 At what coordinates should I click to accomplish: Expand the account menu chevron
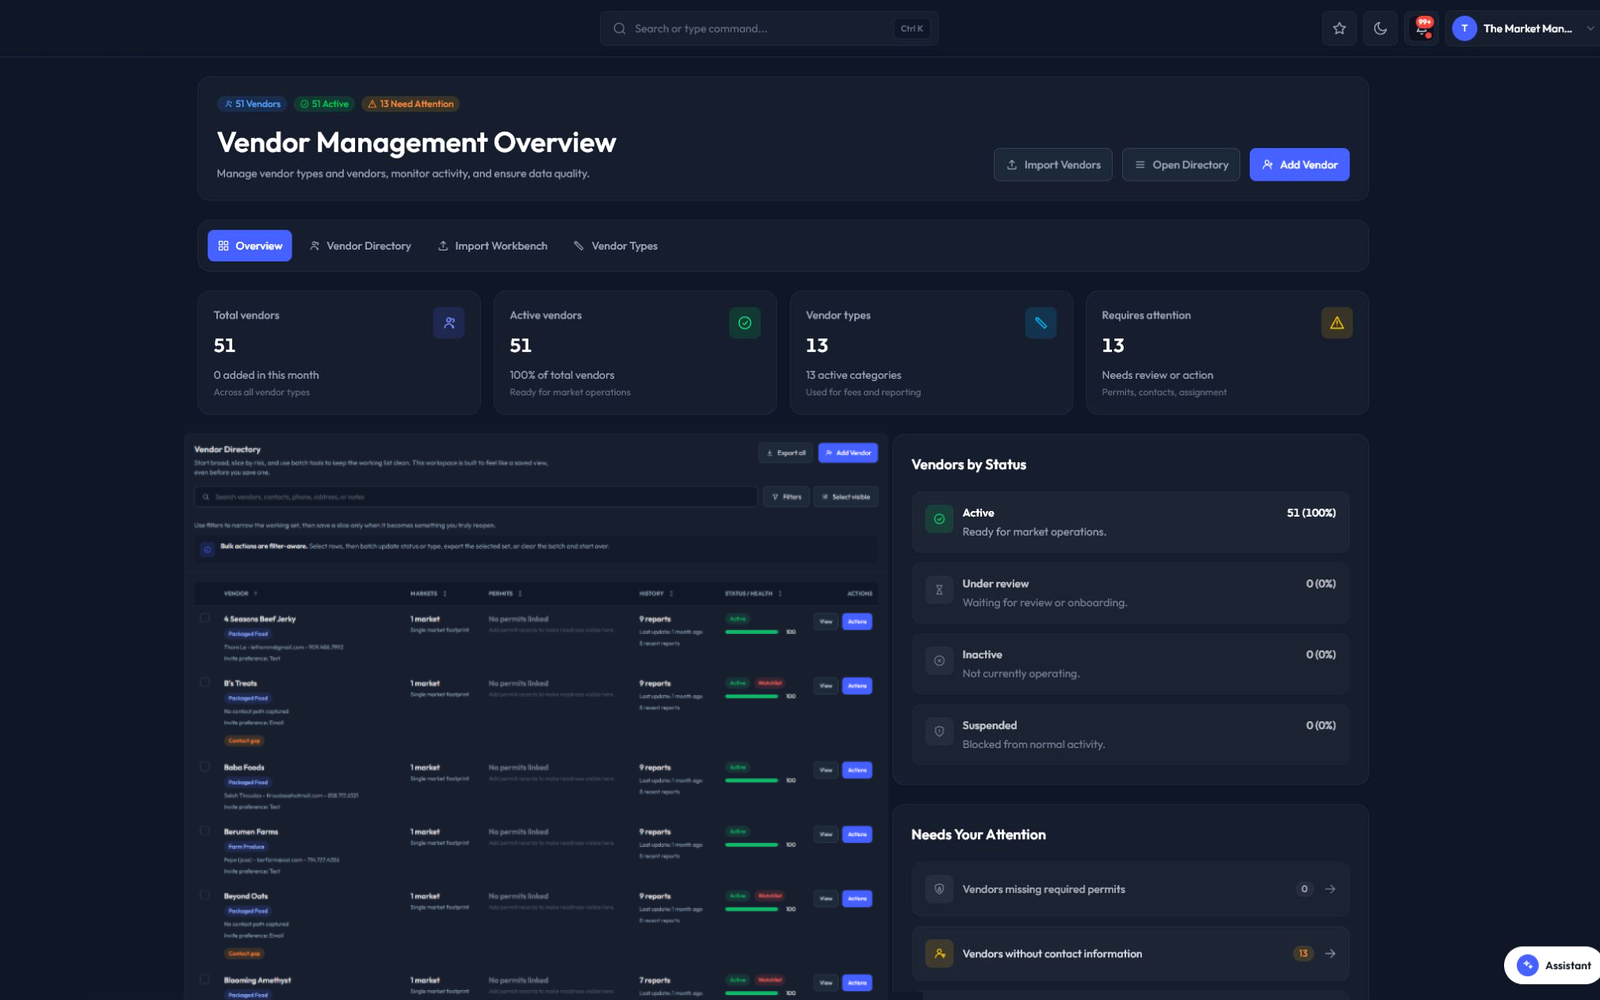point(1590,28)
